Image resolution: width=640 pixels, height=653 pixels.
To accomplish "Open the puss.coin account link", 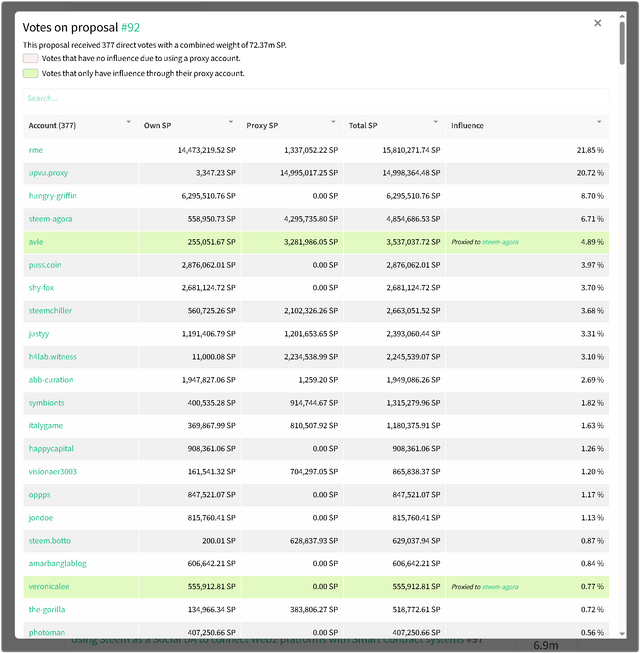I will [x=45, y=265].
